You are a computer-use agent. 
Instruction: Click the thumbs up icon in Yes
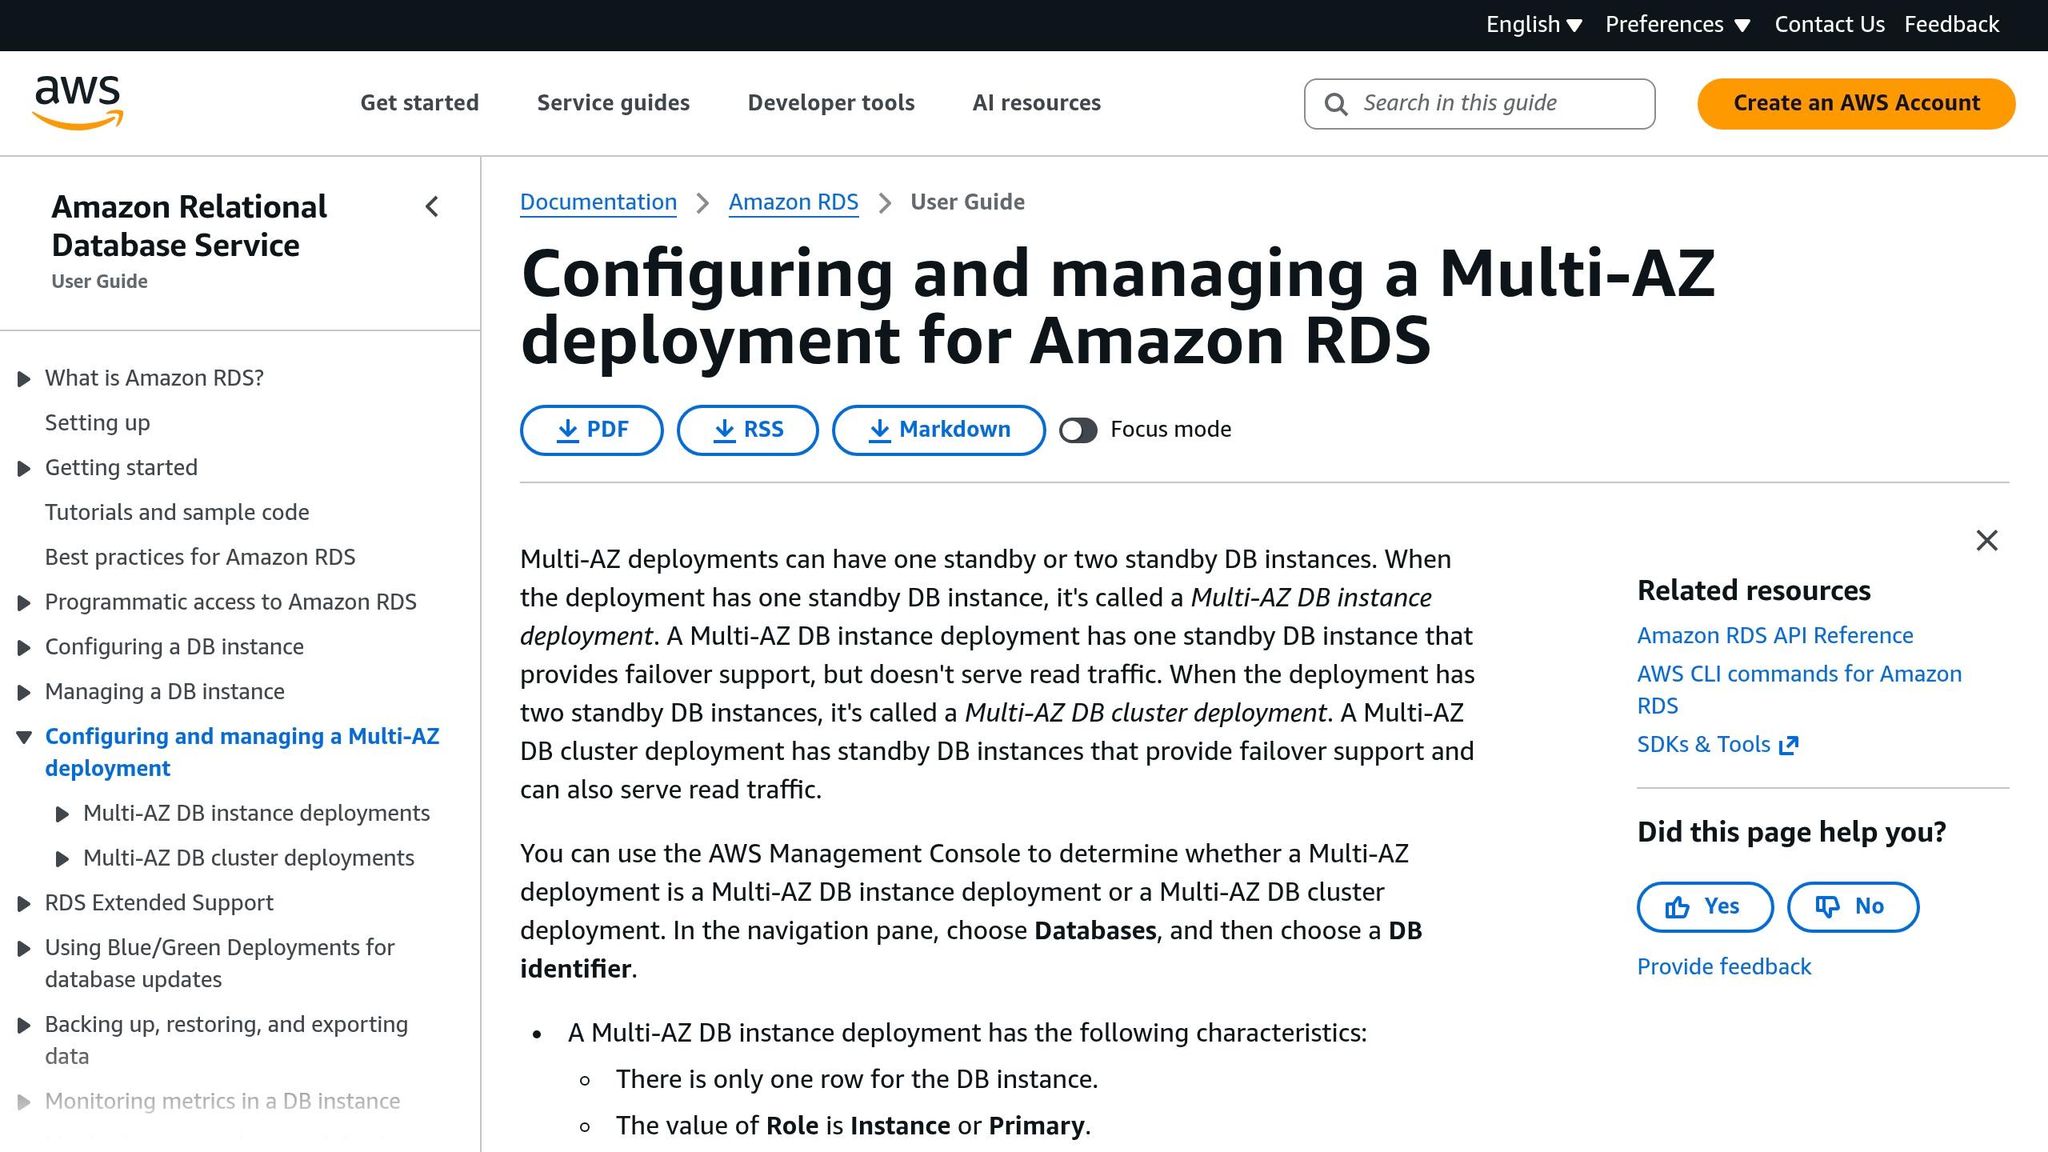1677,907
